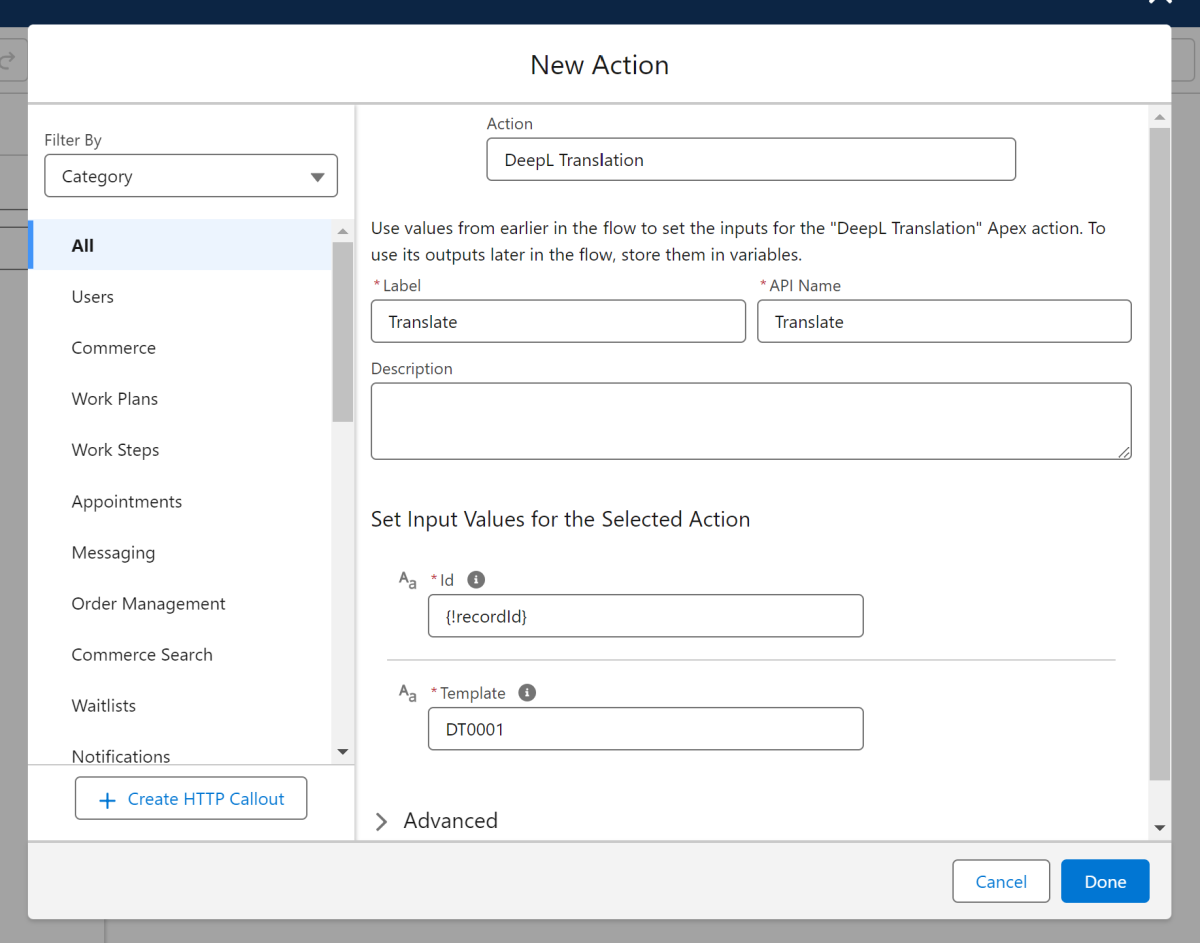
Task: Click the text type icon beside Id
Action: tap(407, 580)
